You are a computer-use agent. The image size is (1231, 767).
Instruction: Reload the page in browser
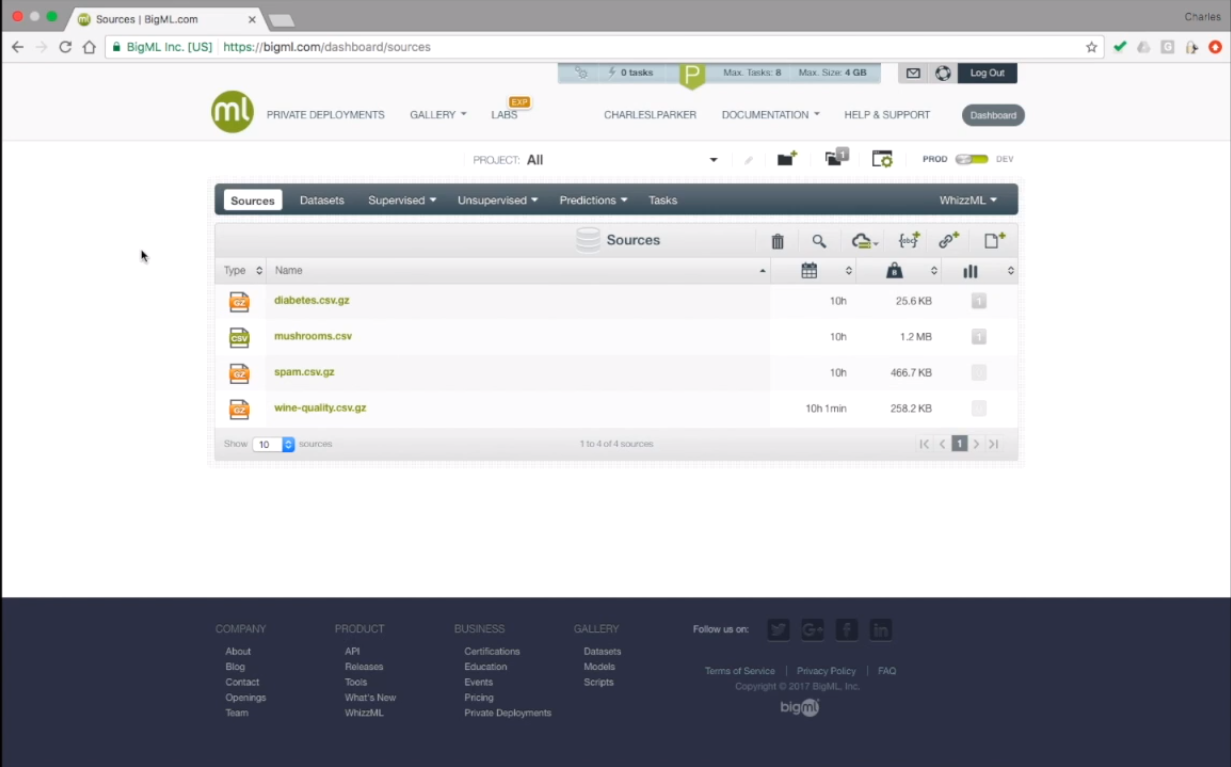click(65, 47)
